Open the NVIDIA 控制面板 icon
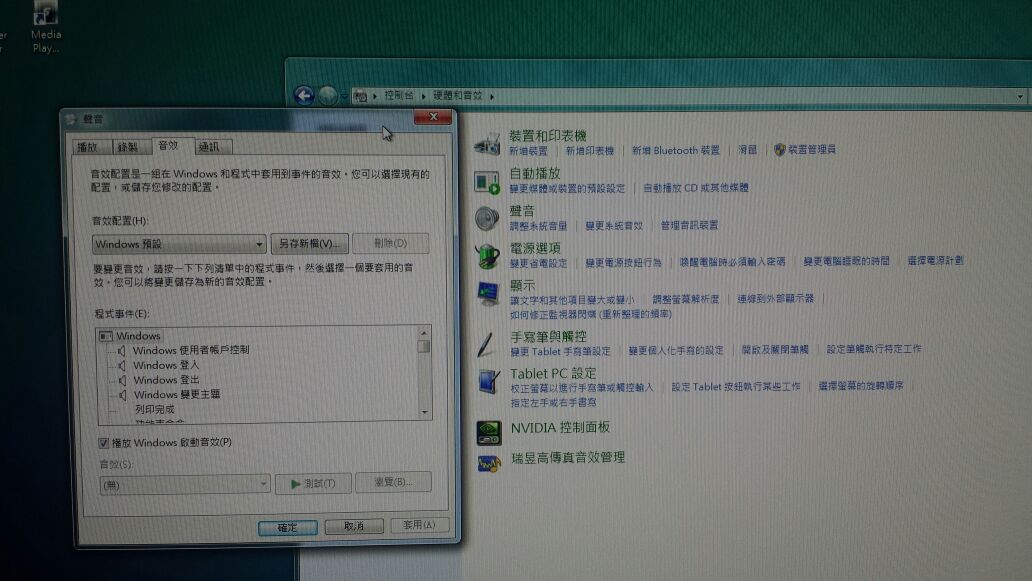 pyautogui.click(x=489, y=432)
